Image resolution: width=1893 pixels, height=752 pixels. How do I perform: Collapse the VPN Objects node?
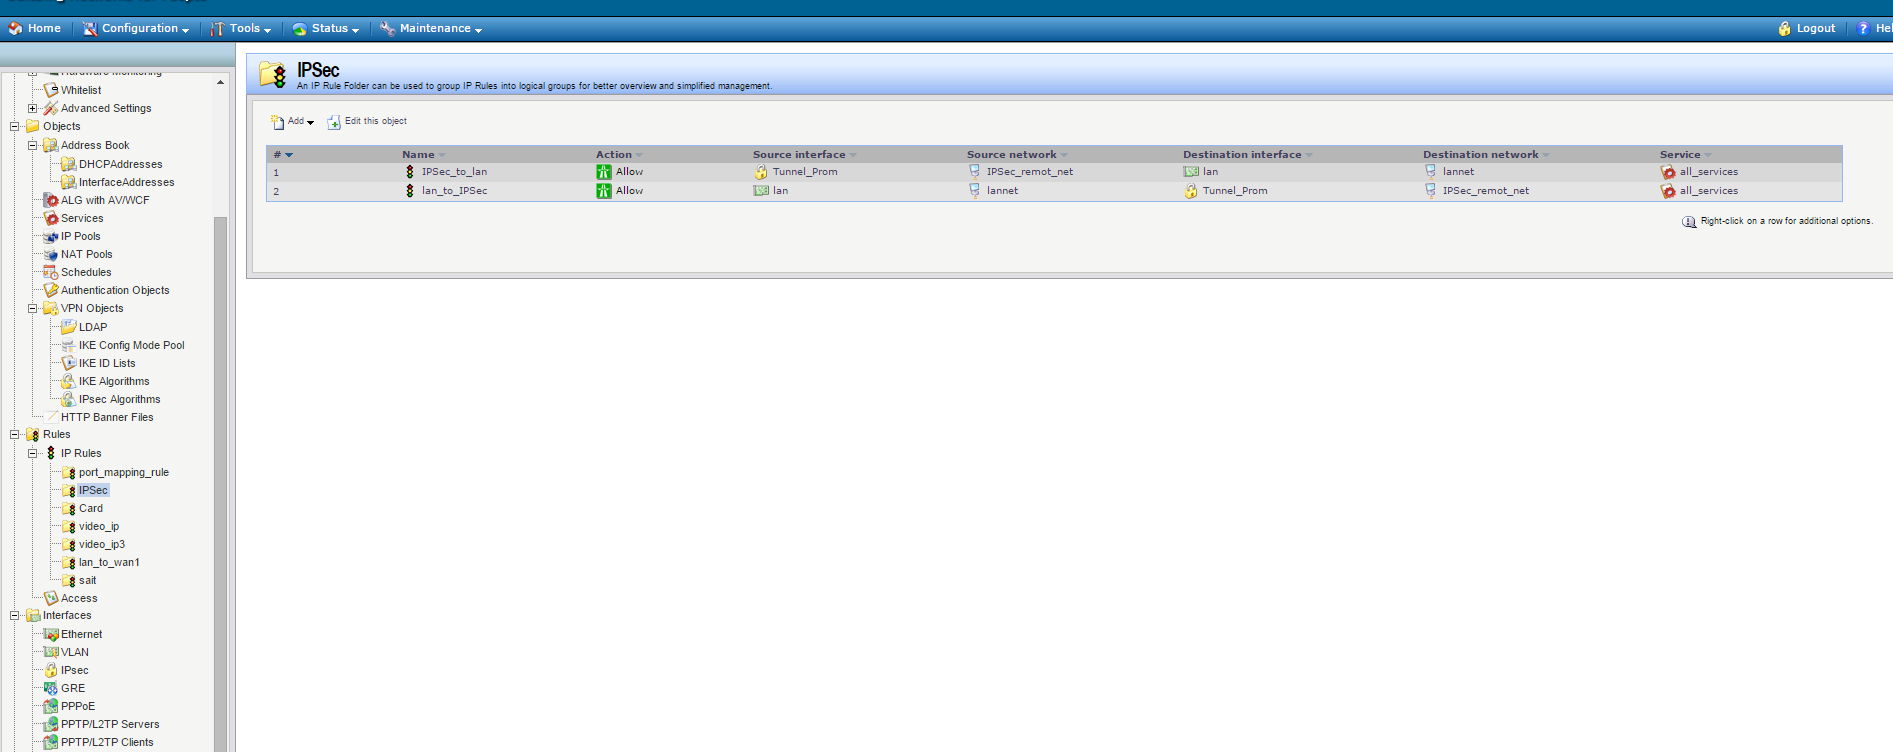pos(33,308)
